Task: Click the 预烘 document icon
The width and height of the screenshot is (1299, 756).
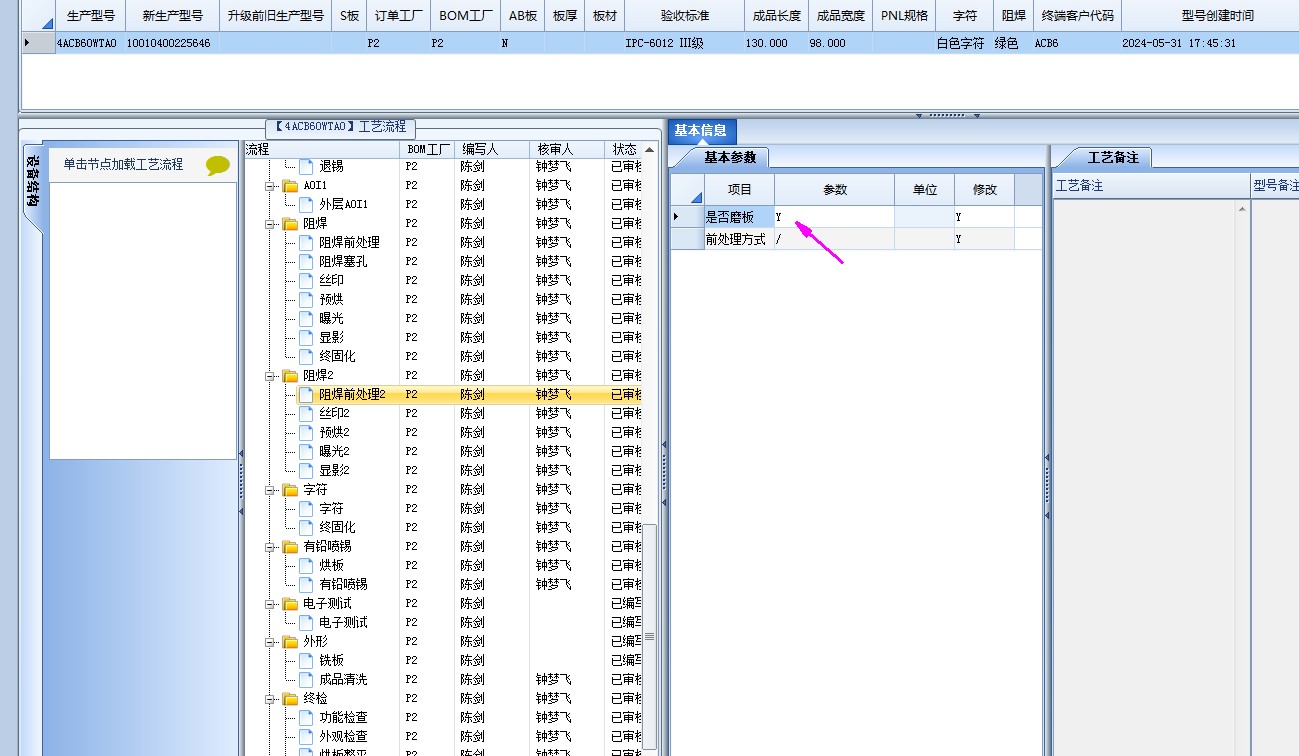Action: pos(306,300)
